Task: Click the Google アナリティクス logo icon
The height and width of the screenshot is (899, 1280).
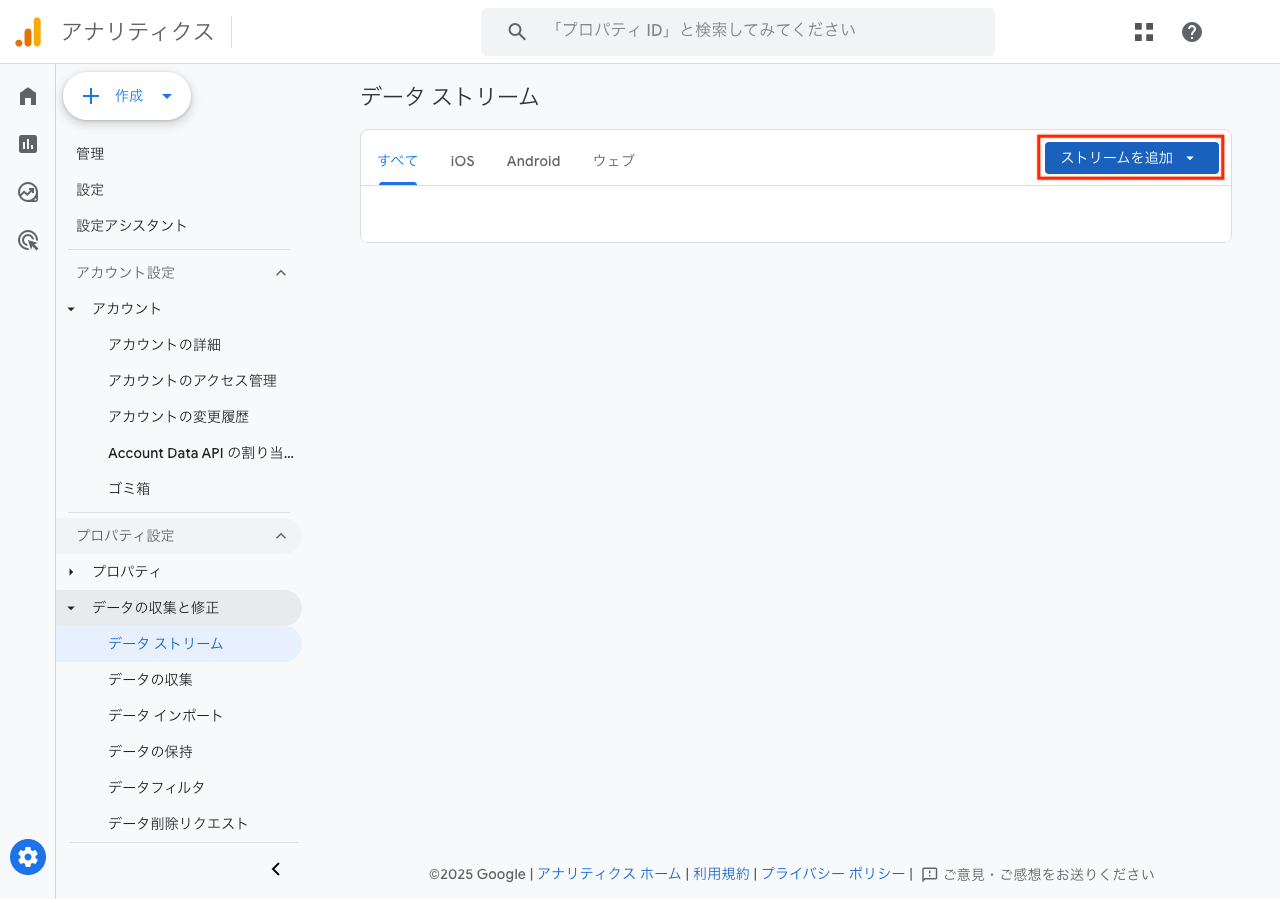Action: [x=30, y=31]
